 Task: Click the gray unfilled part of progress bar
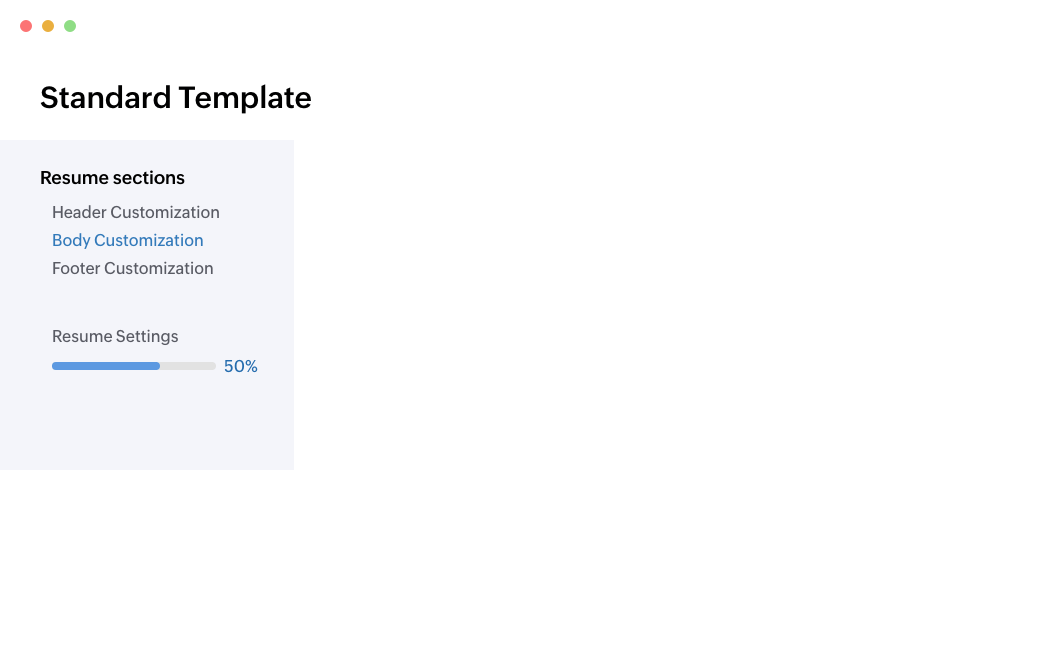tap(188, 366)
